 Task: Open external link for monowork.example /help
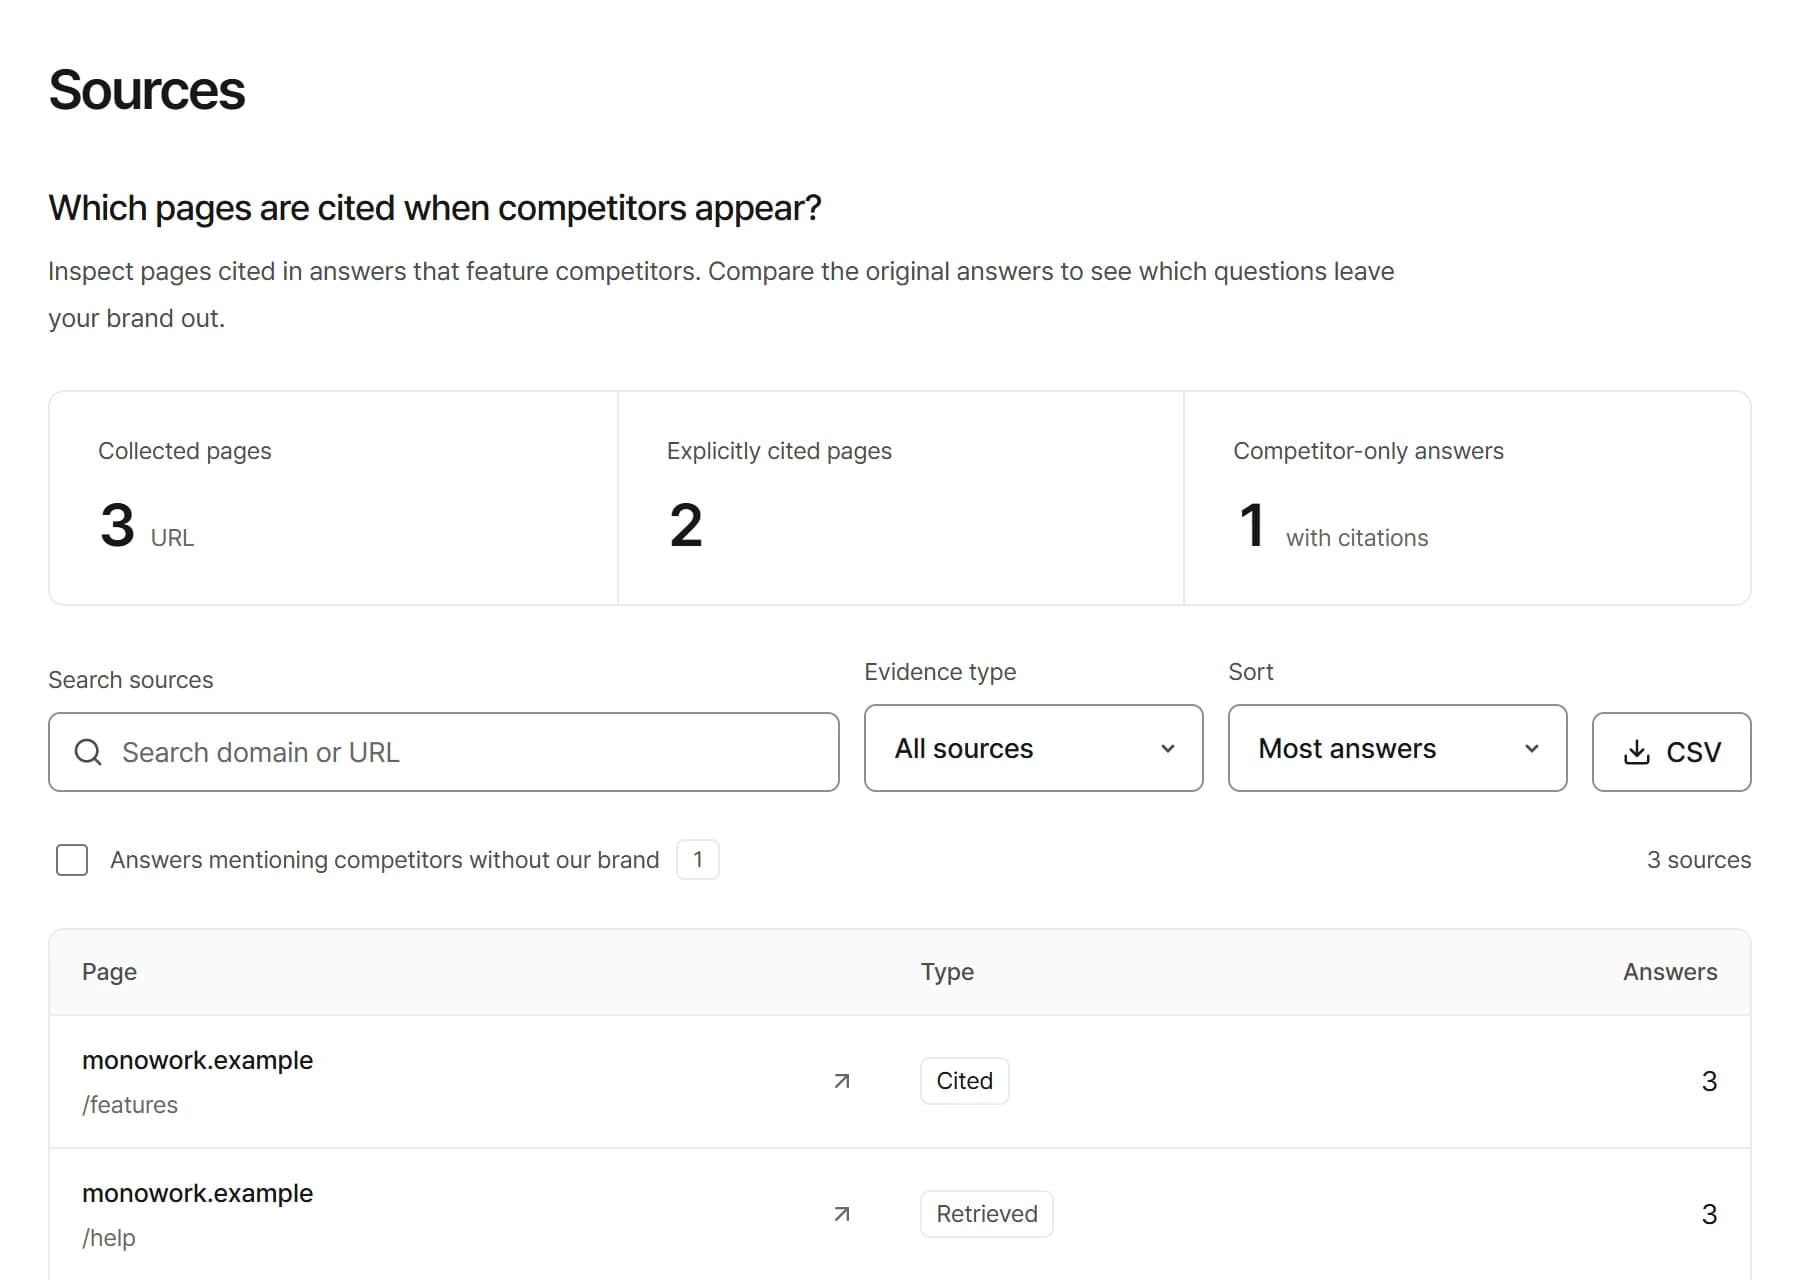(842, 1214)
